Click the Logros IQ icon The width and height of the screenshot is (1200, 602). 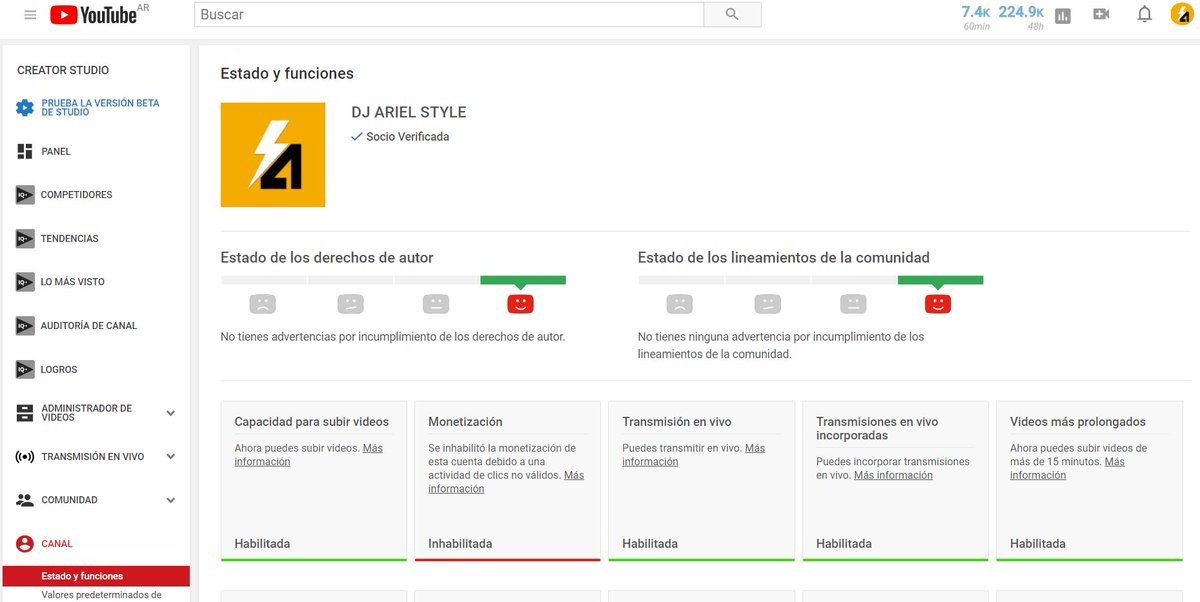25,369
